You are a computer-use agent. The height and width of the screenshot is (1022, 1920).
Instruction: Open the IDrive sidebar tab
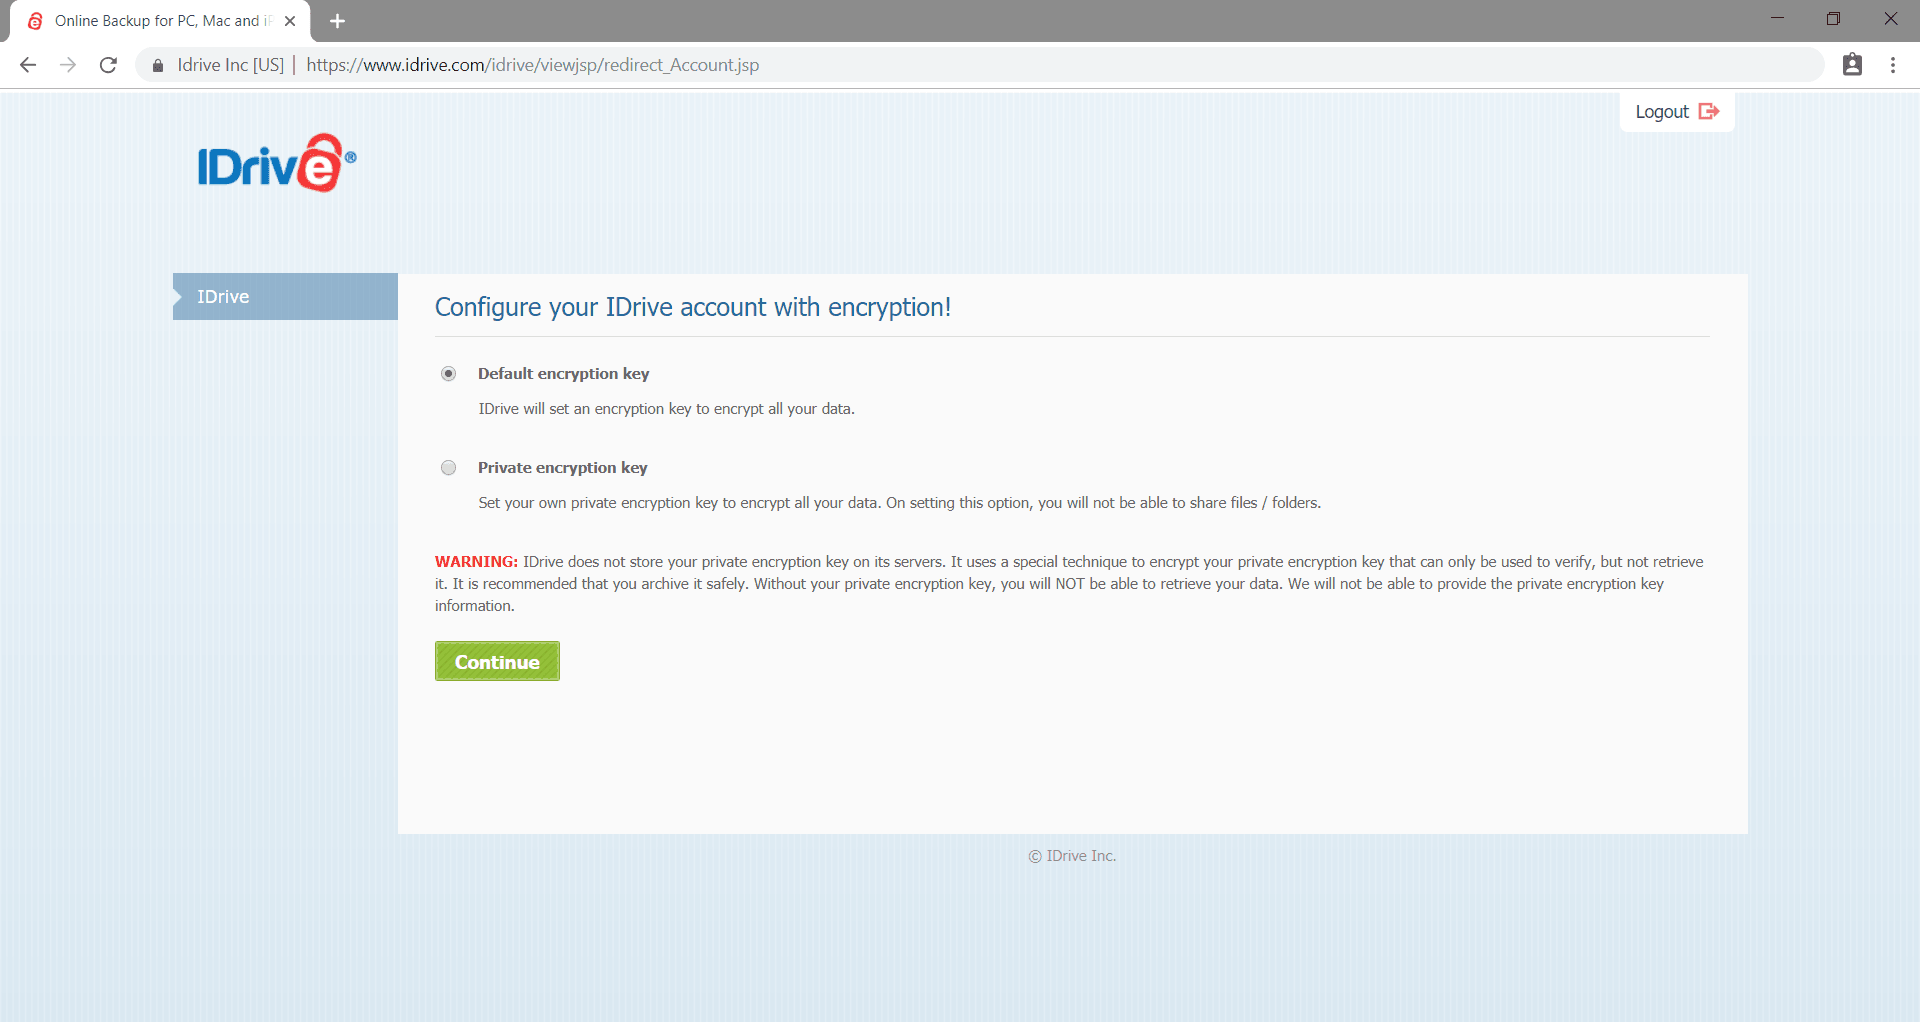click(285, 296)
